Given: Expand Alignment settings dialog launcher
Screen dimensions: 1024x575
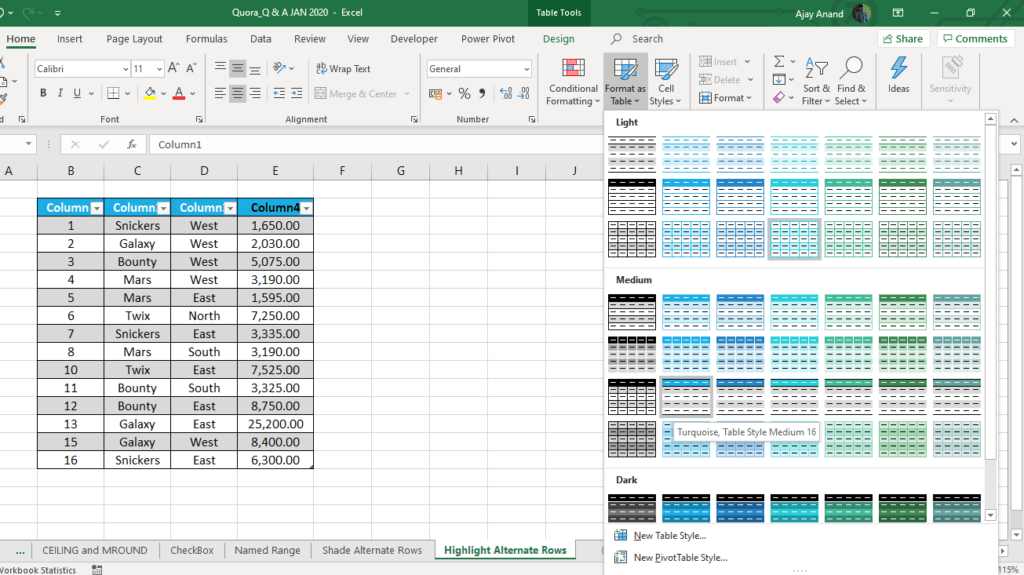Looking at the screenshot, I should (414, 119).
